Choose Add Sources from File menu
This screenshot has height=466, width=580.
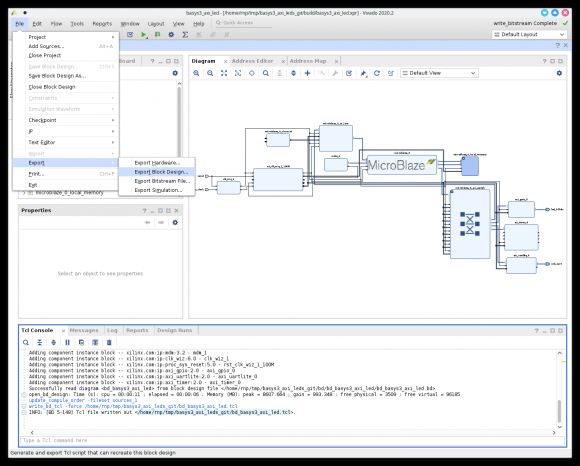click(x=66, y=46)
